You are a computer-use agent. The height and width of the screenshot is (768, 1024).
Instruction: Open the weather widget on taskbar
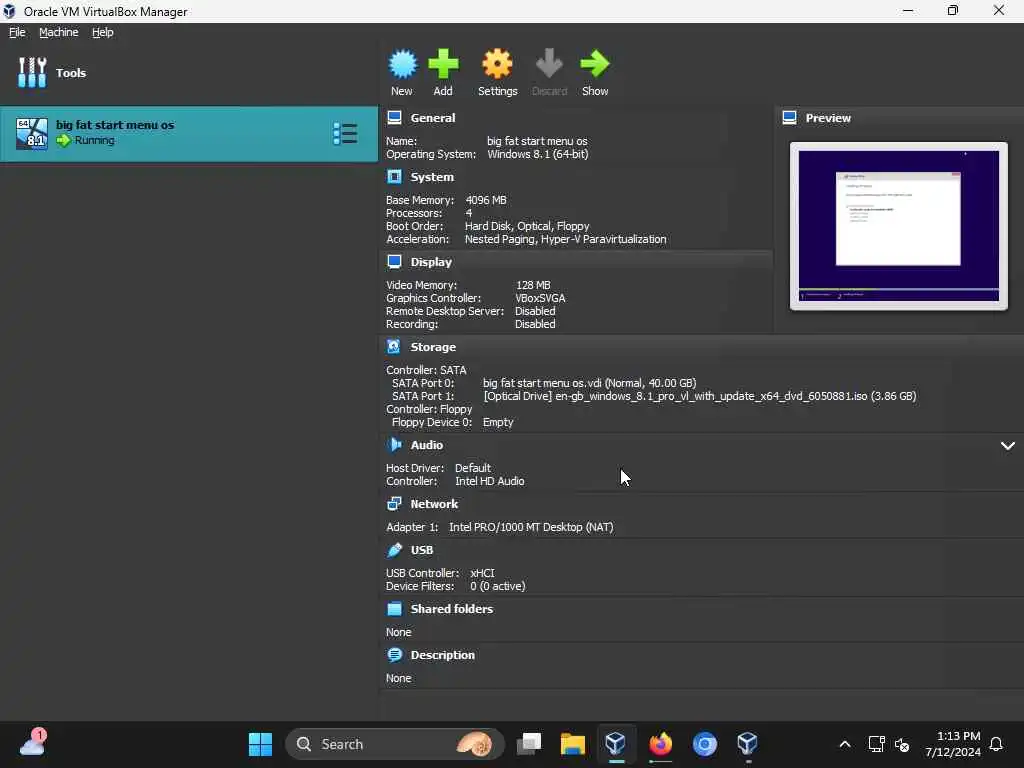coord(33,743)
